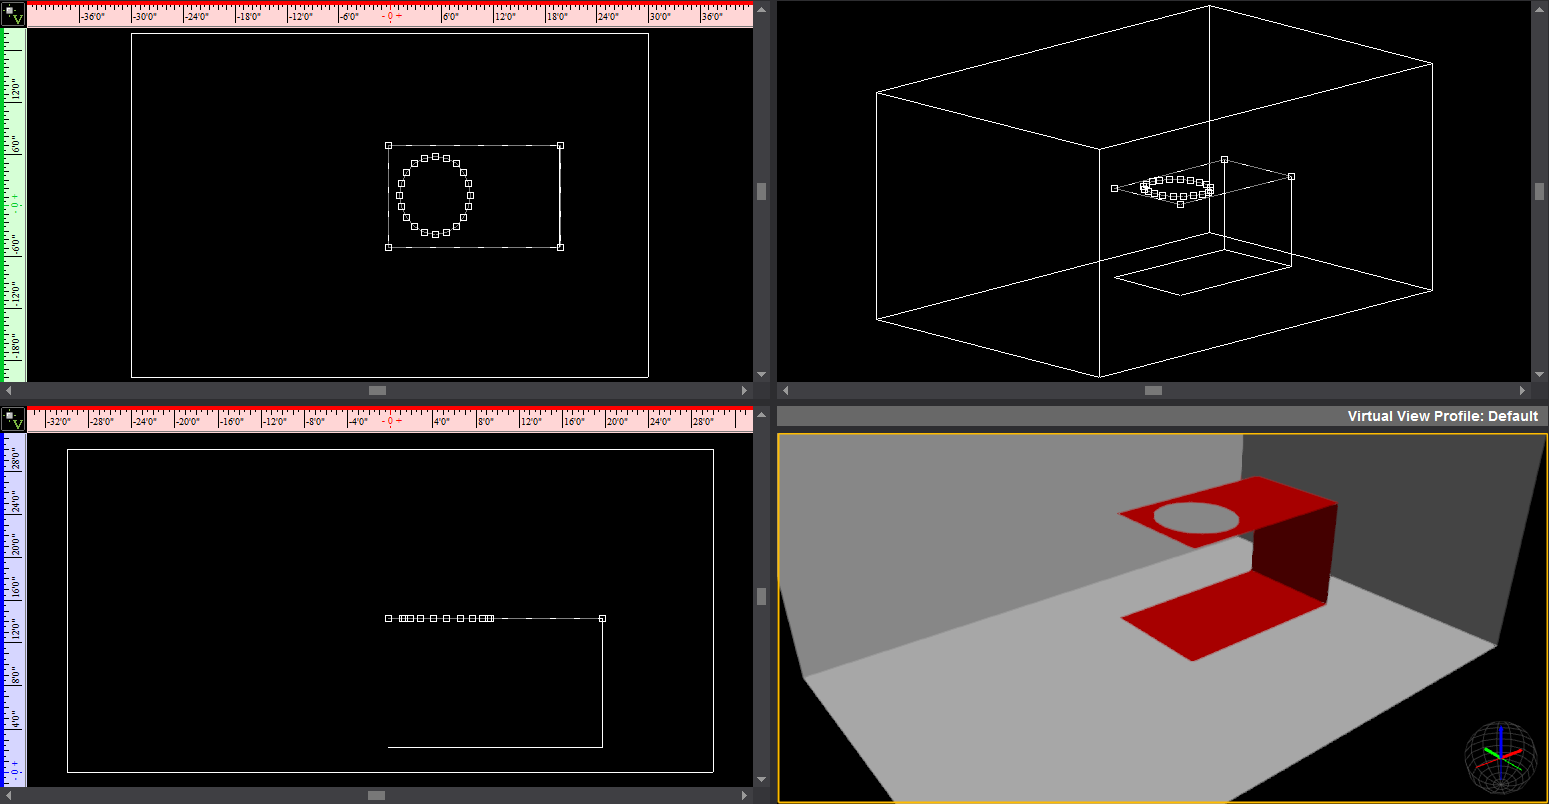Click the front viewport's green V icon
The image size is (1549, 804).
click(14, 420)
